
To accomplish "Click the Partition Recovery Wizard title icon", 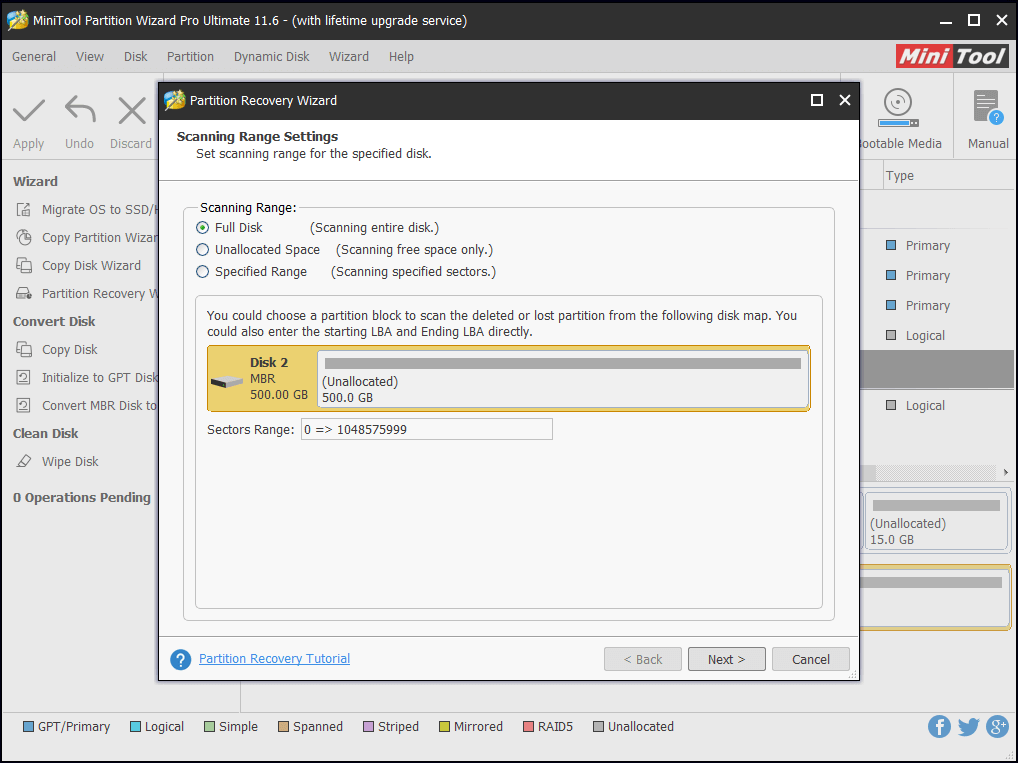I will (175, 100).
